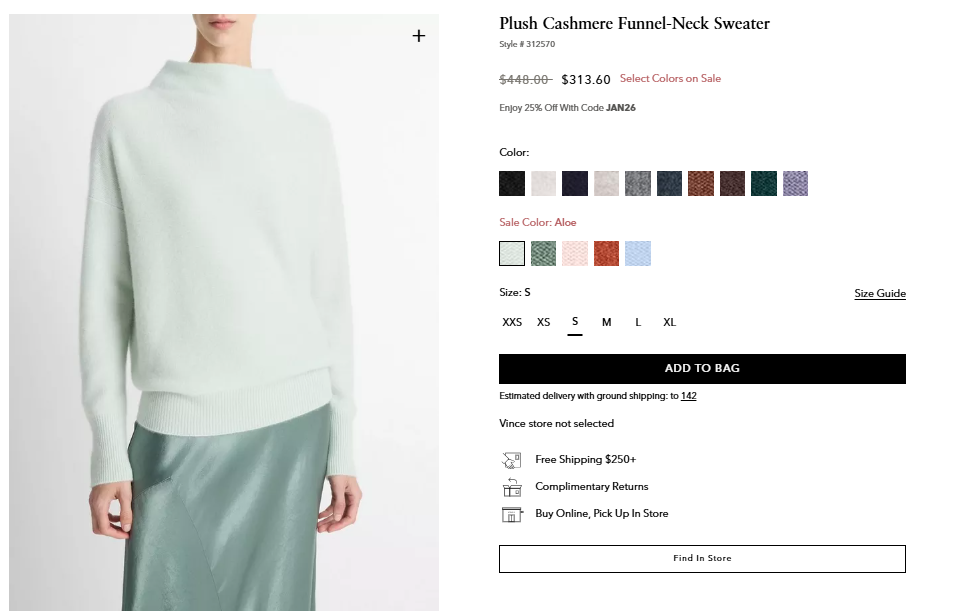Pick size M
The width and height of the screenshot is (975, 616).
[606, 322]
